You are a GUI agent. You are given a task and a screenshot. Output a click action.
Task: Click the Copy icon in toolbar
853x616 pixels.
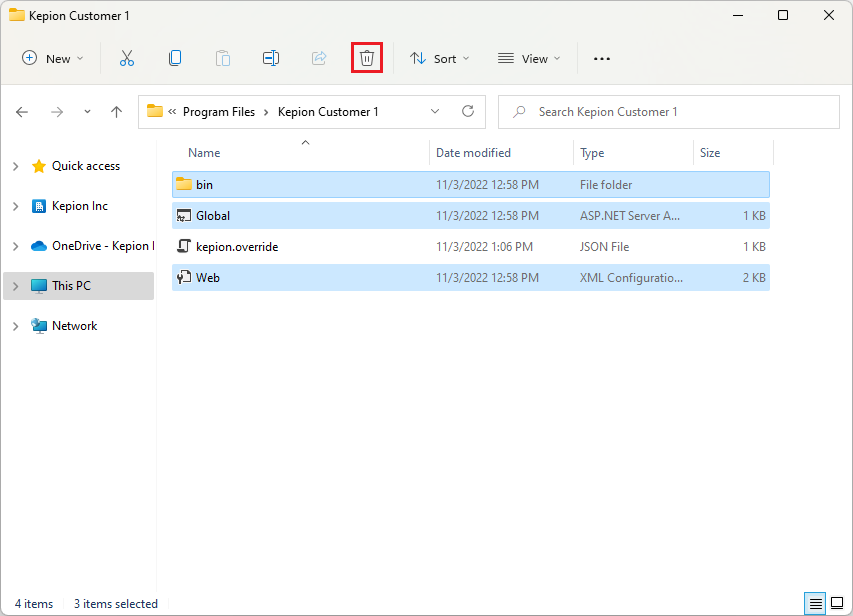click(x=175, y=58)
